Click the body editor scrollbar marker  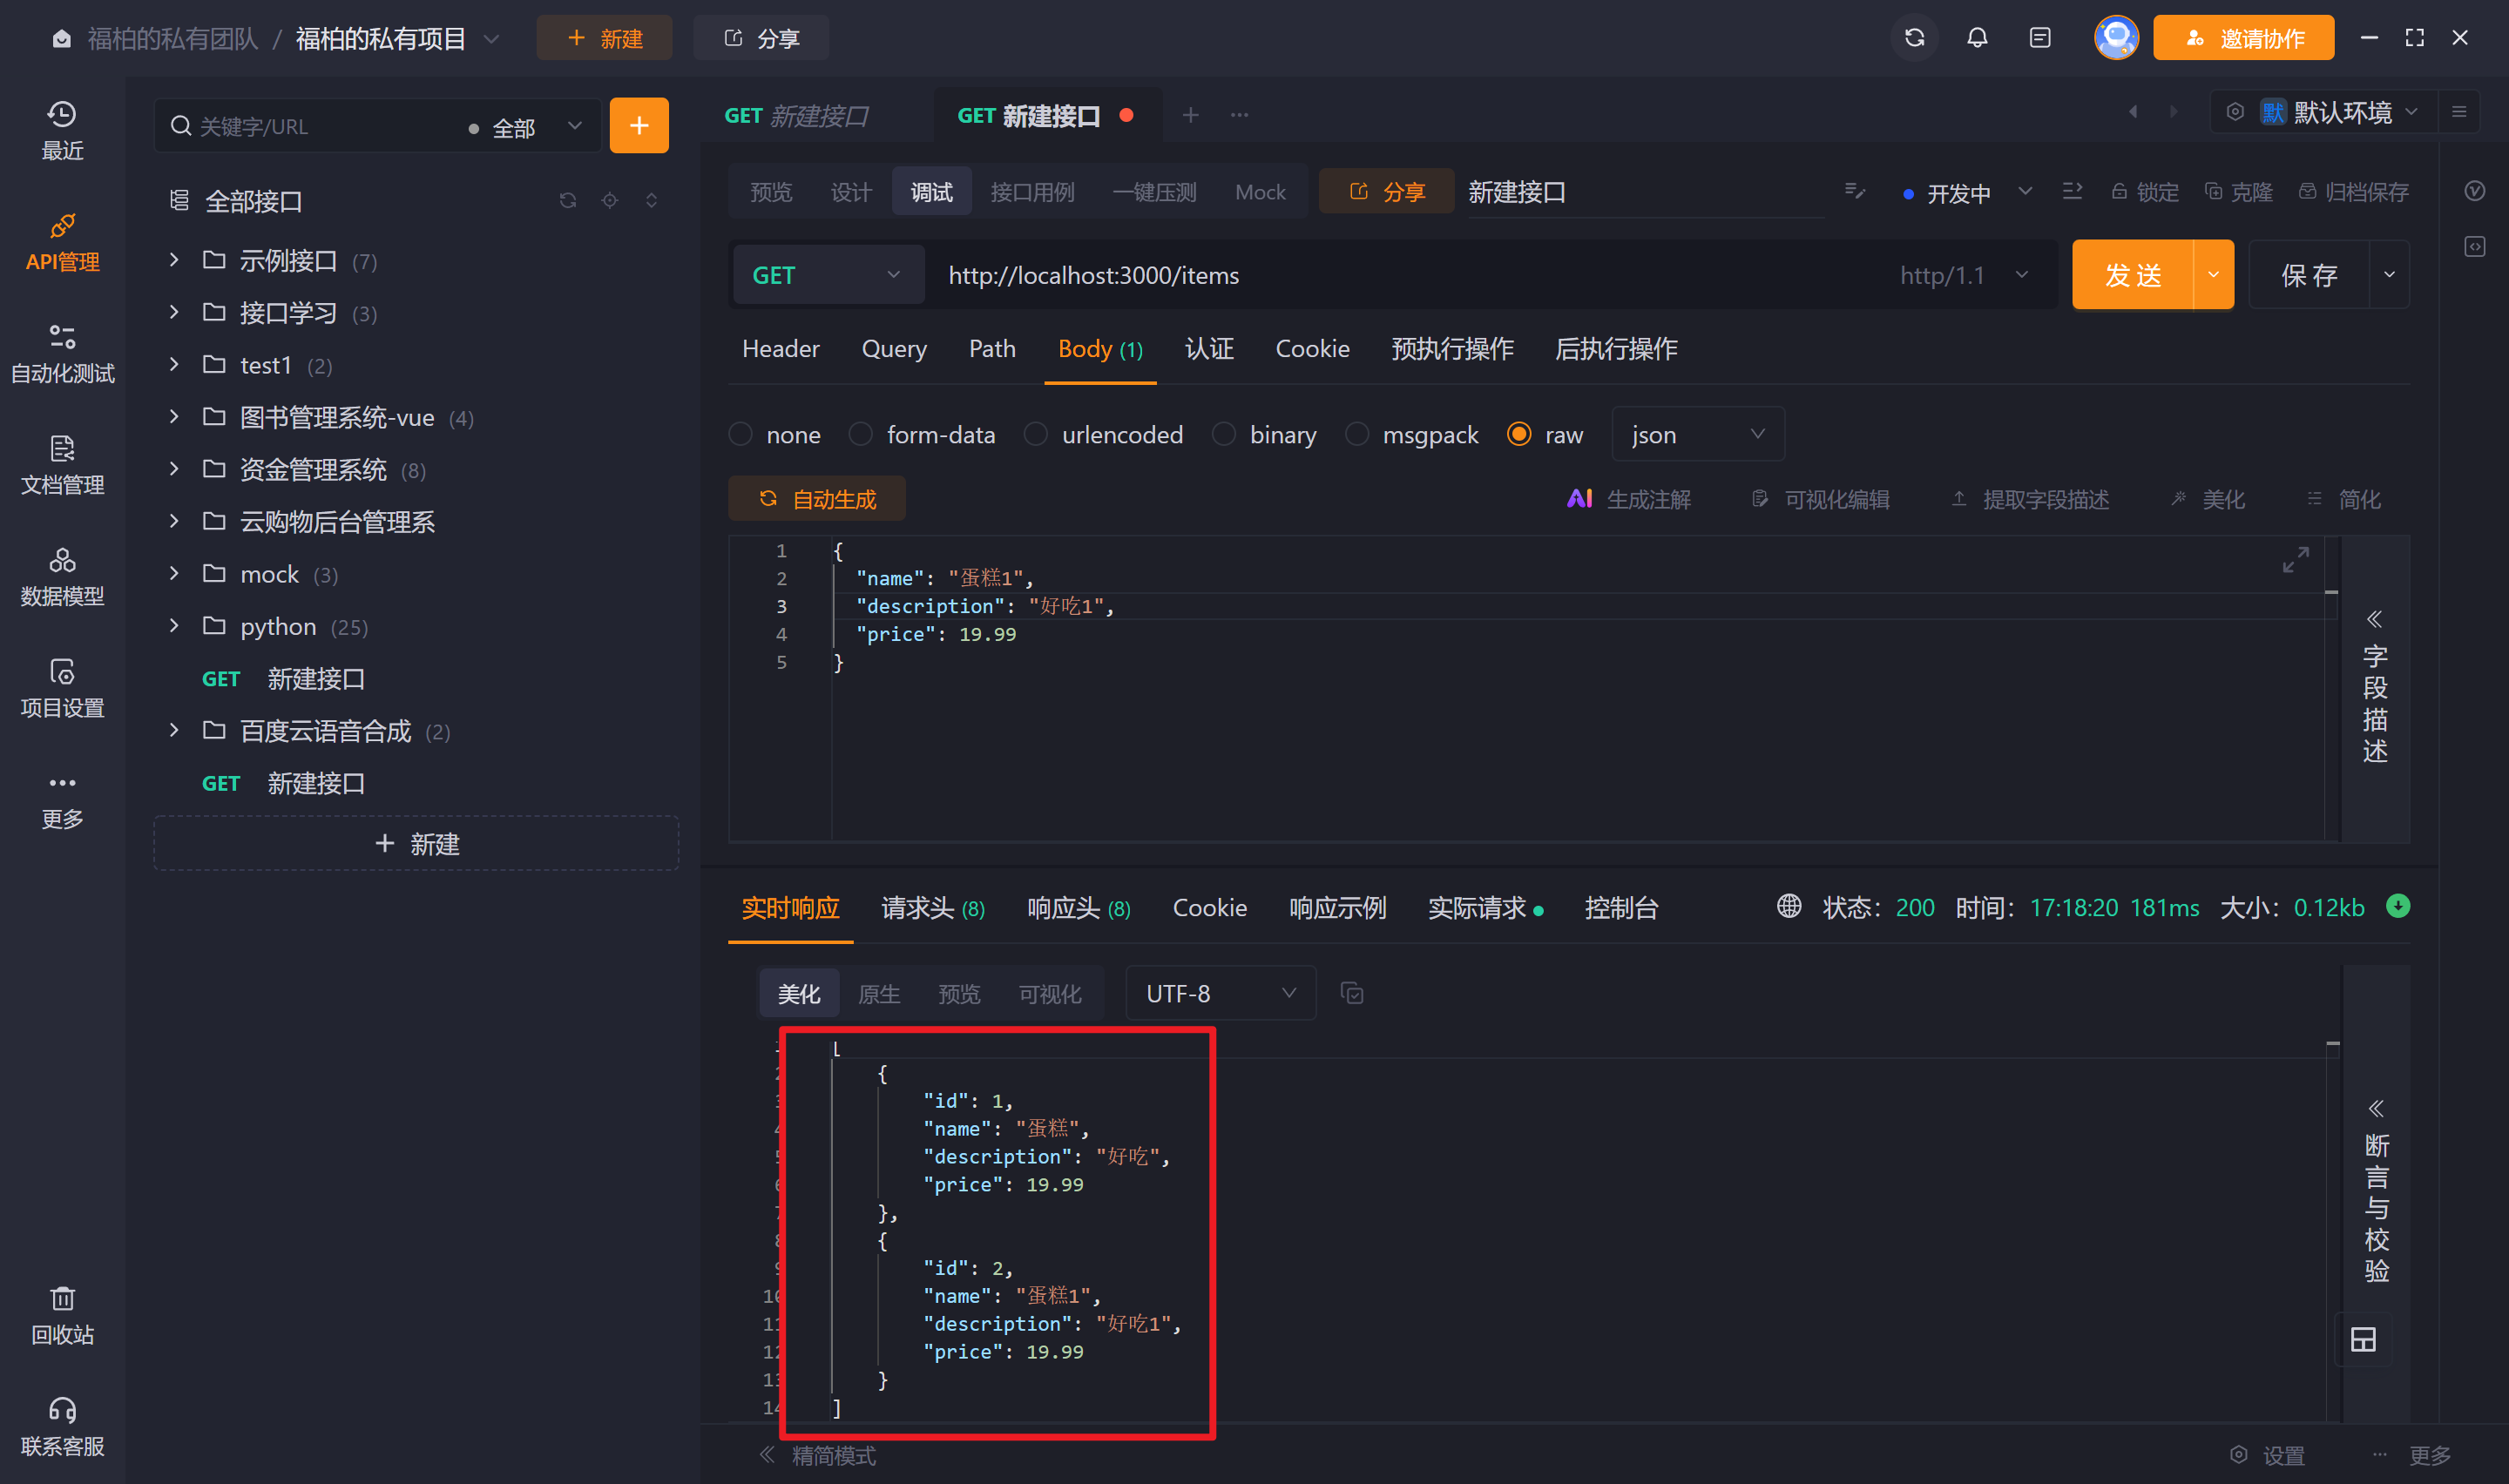point(2331,593)
